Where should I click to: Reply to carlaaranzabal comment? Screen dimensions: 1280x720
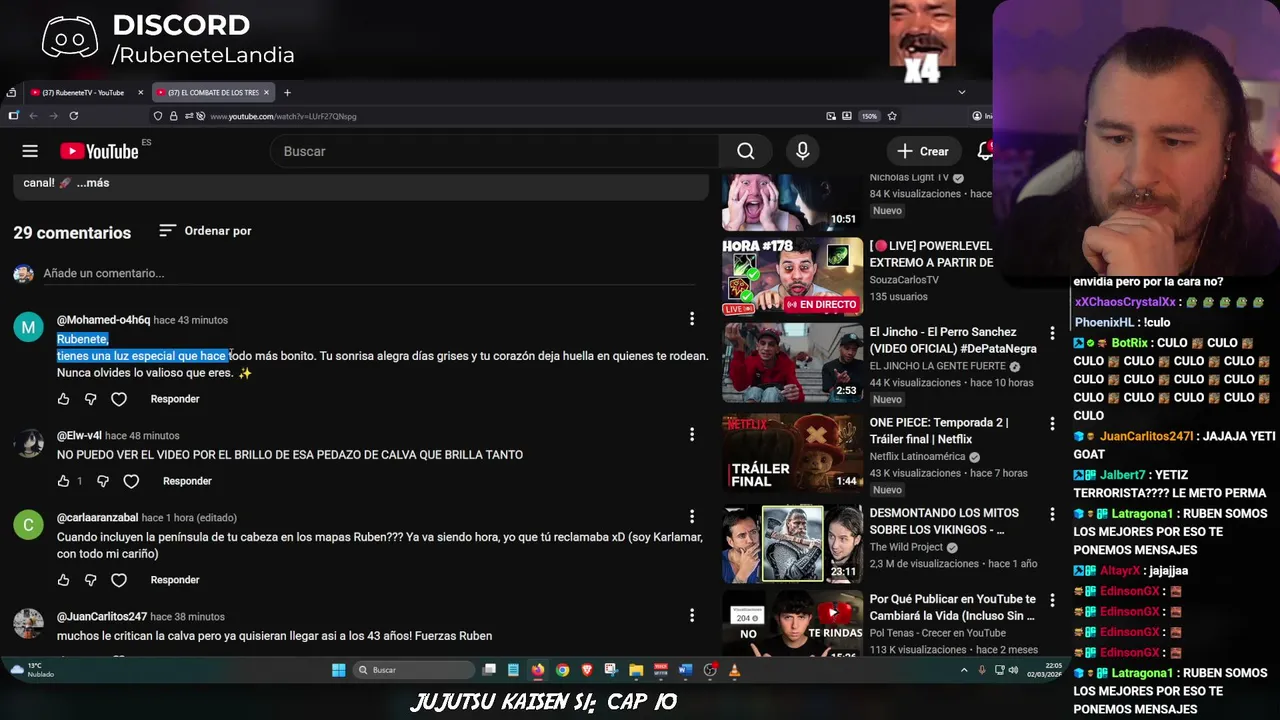coord(175,580)
